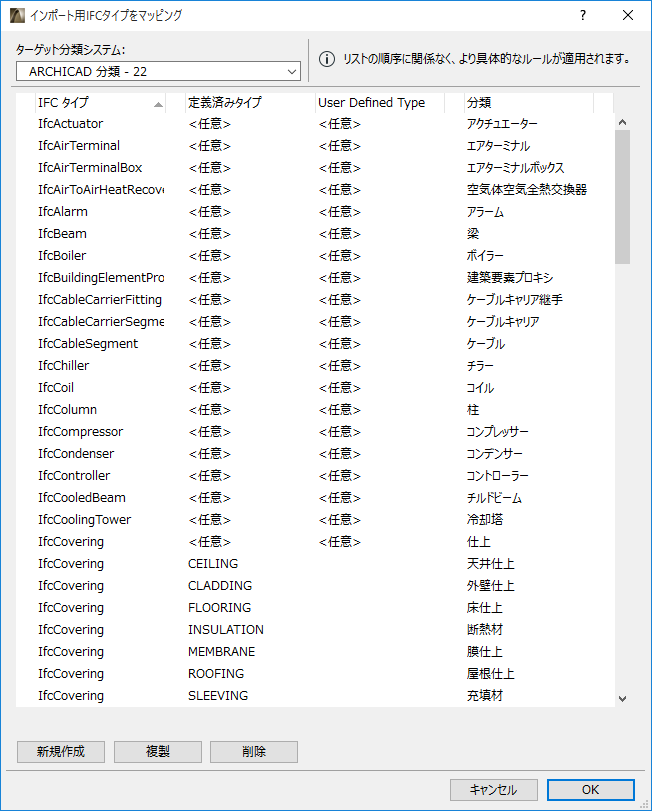Click the vertical scrollbar thumb

pyautogui.click(x=623, y=197)
